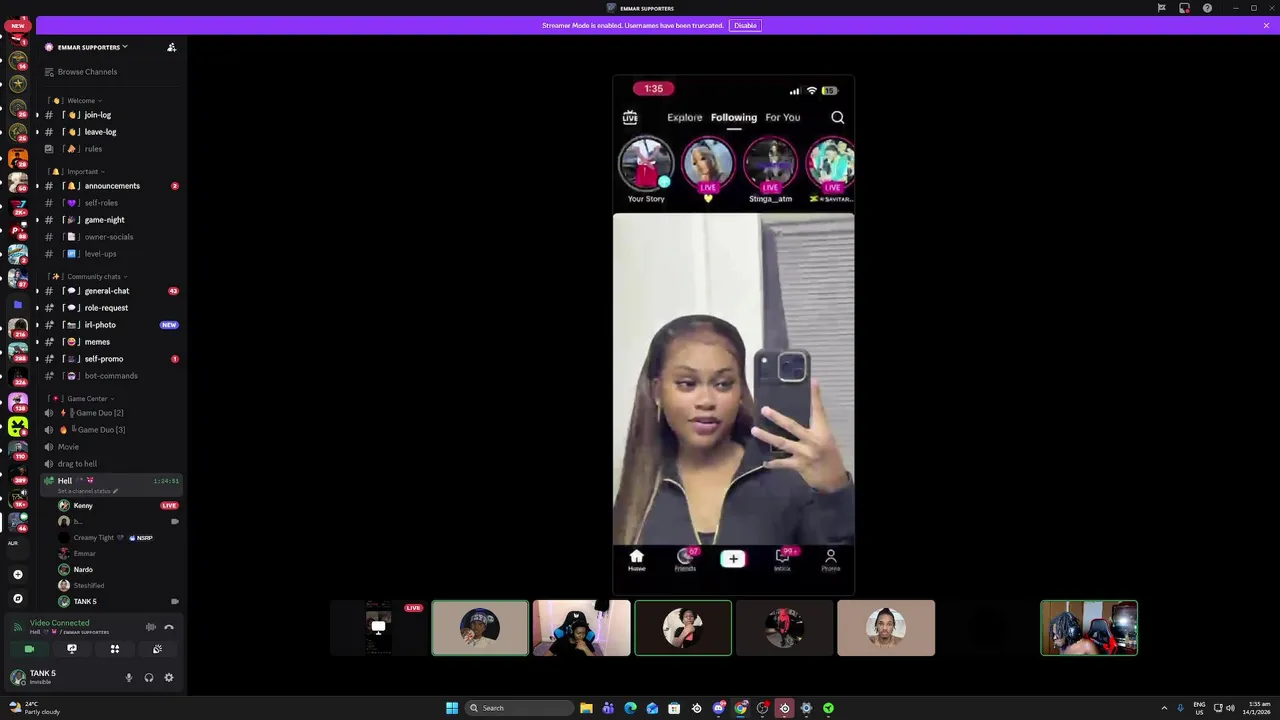Screen dimensions: 1280x720
Task: Open the irl-photo channel marked NEW
Action: point(111,325)
